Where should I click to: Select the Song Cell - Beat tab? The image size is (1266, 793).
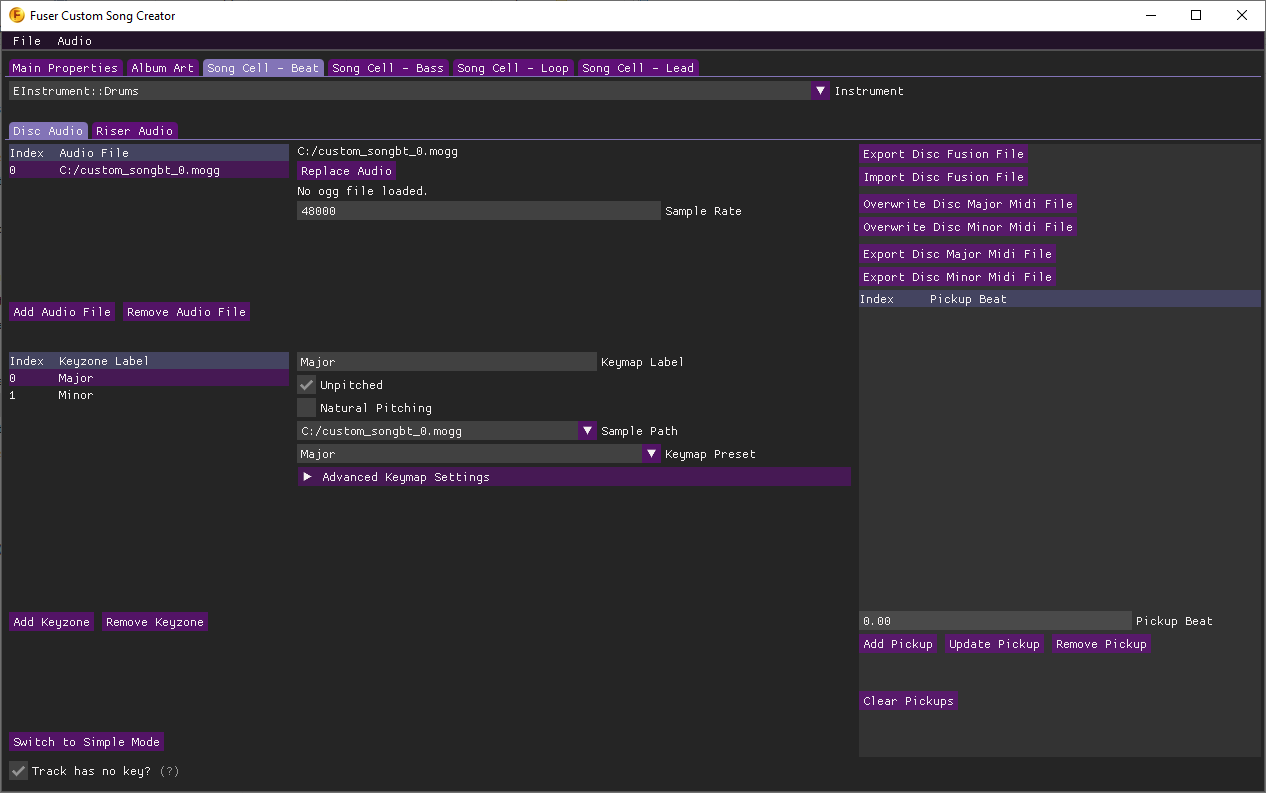tap(263, 68)
